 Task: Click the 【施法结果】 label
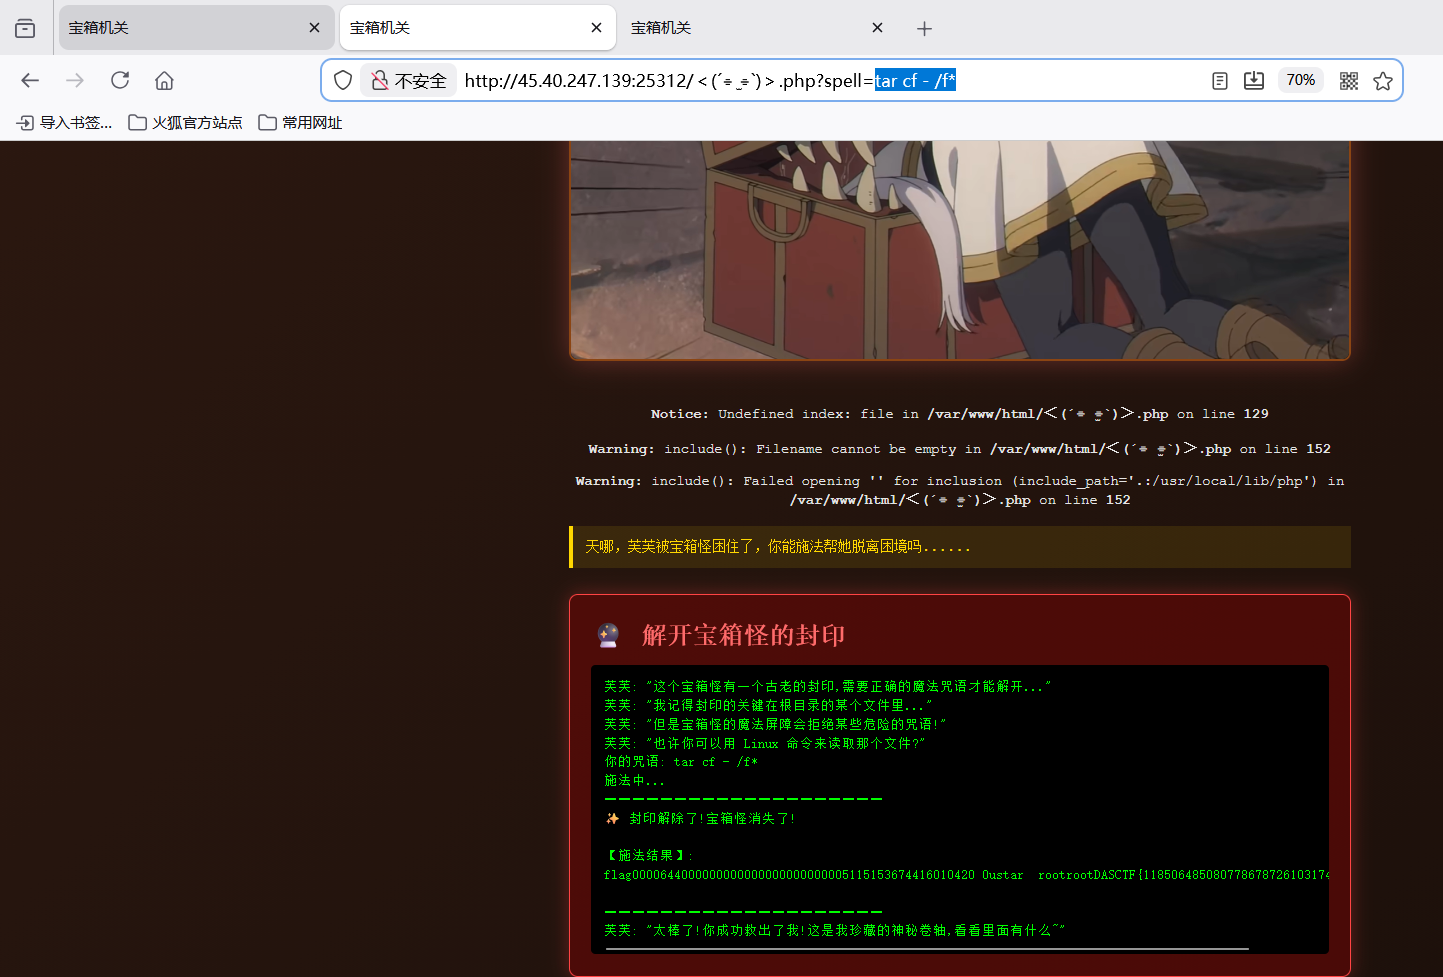[x=649, y=855]
